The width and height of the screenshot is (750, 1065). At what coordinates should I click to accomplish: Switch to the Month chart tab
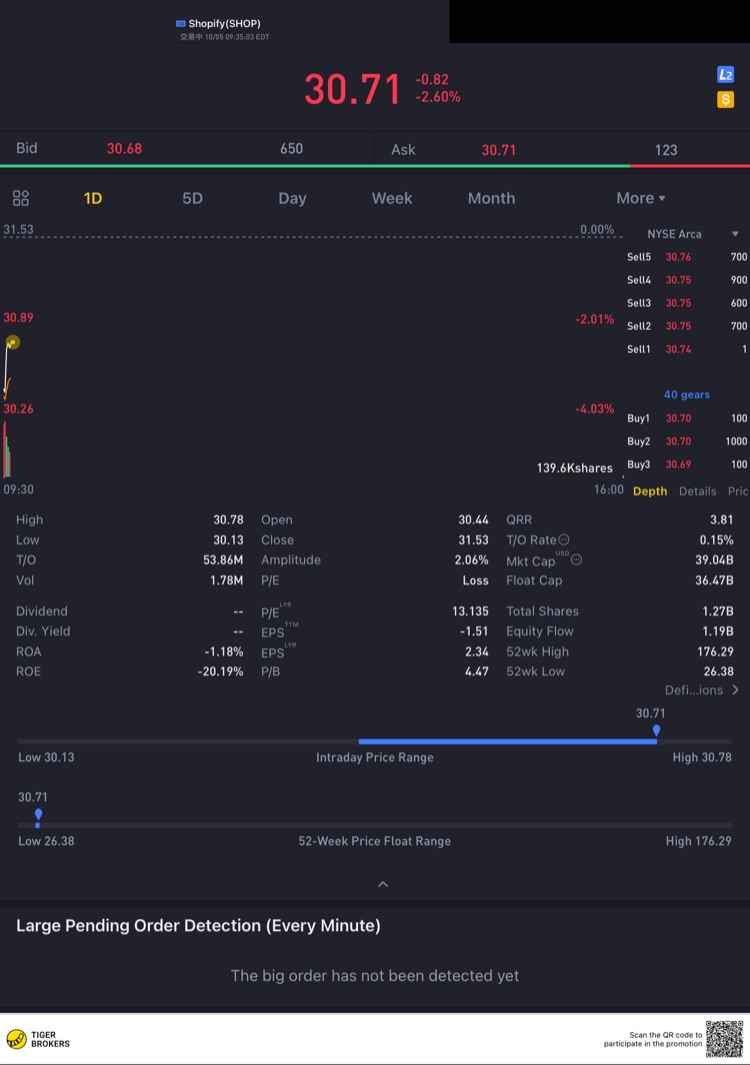(491, 198)
